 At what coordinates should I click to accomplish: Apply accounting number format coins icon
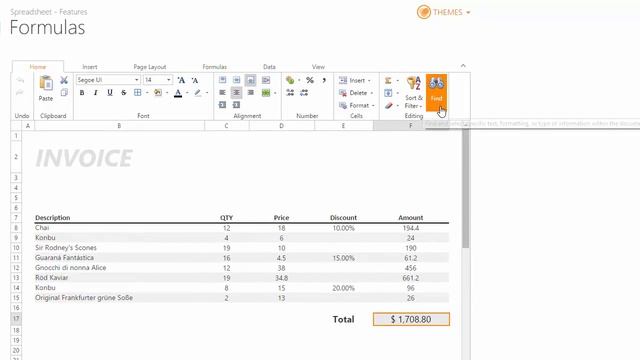click(290, 80)
